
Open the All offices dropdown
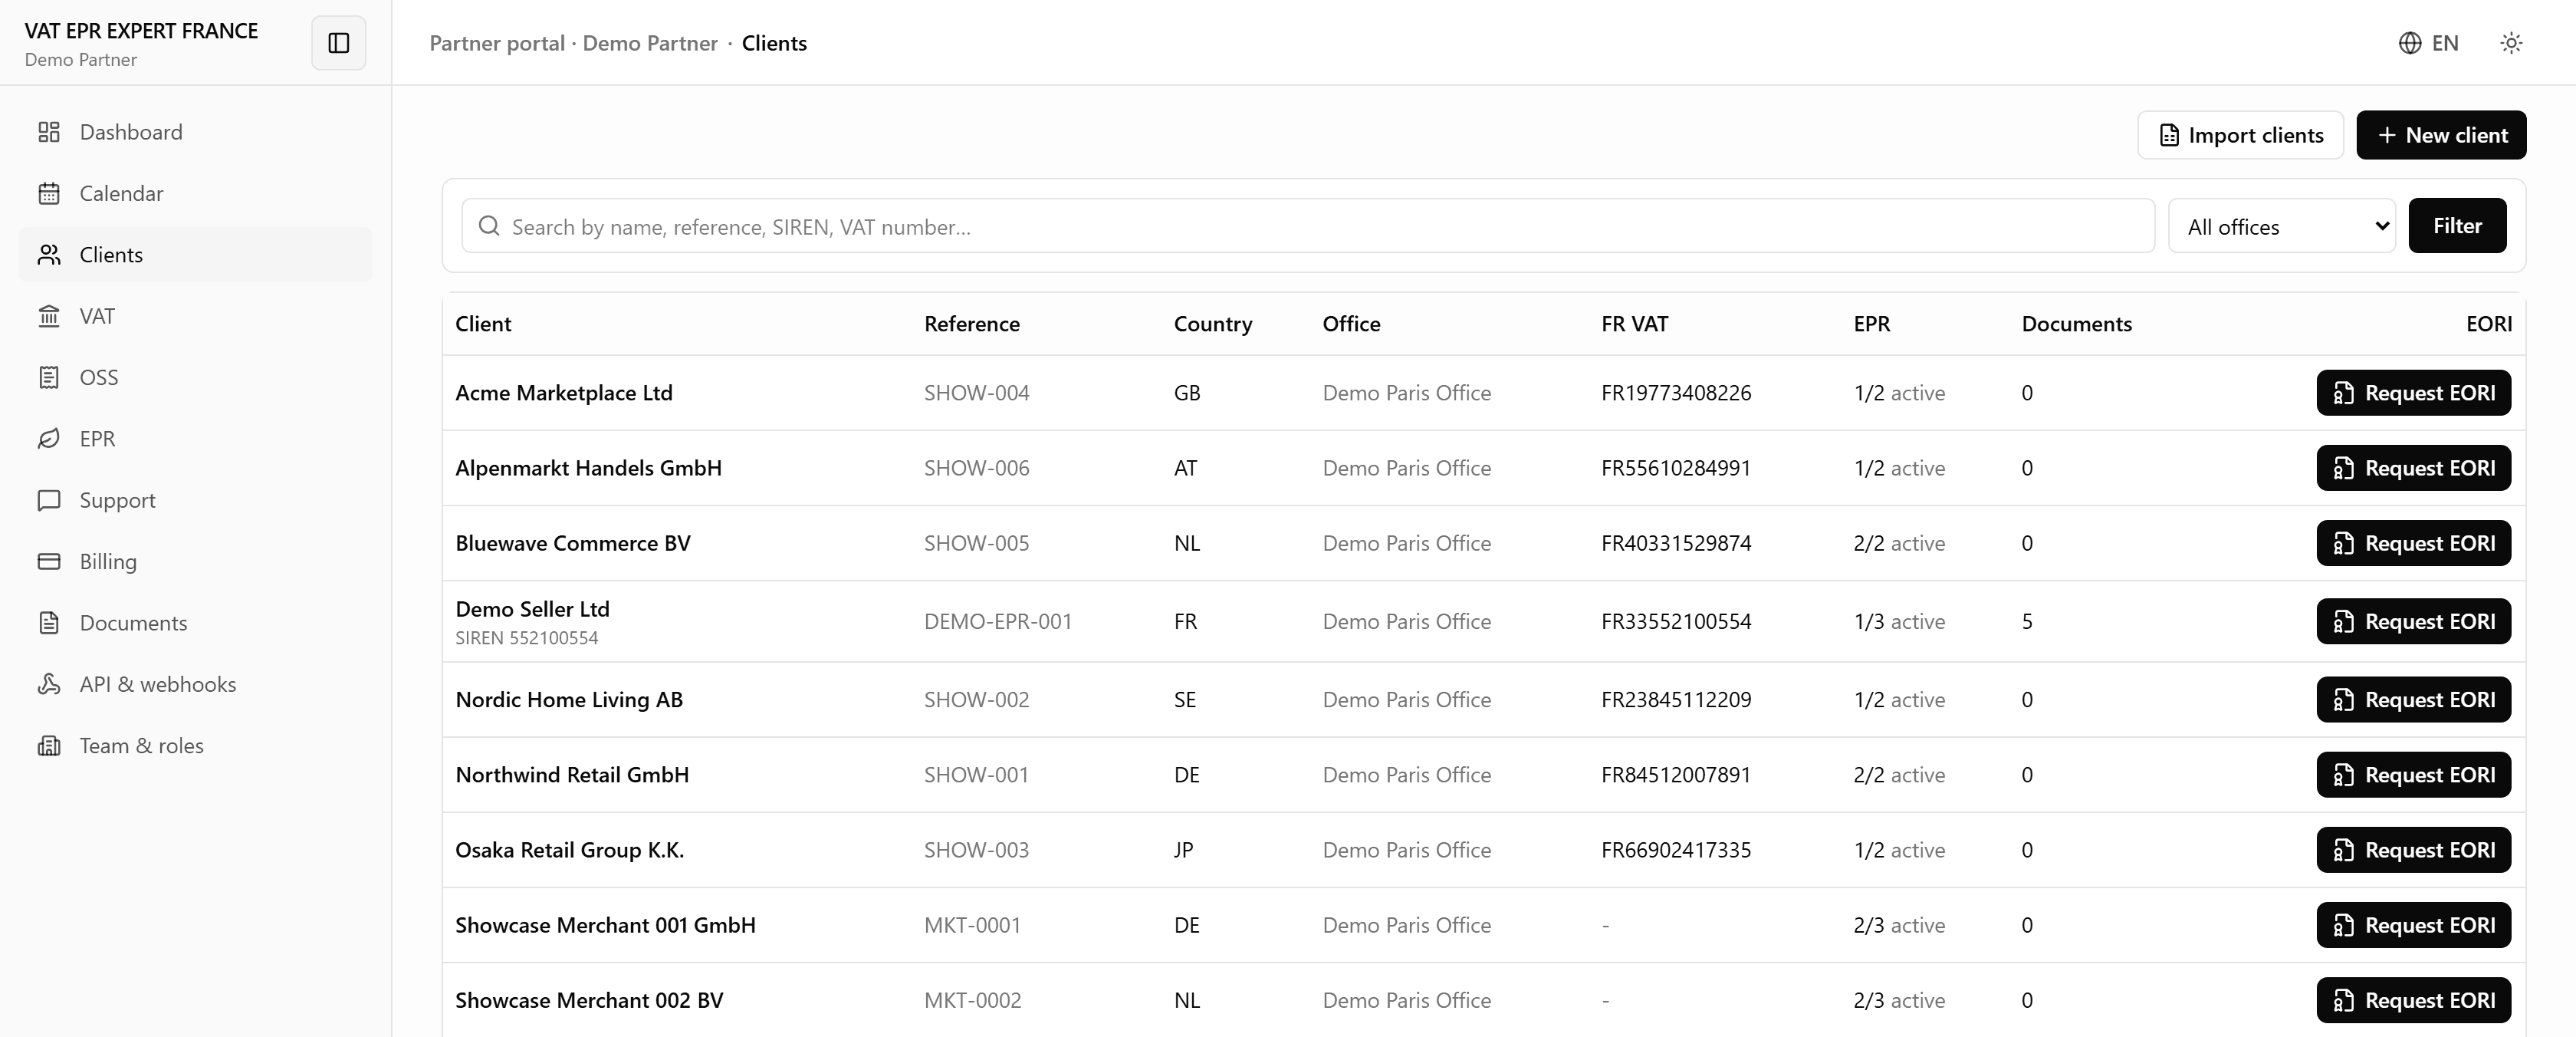pos(2281,226)
